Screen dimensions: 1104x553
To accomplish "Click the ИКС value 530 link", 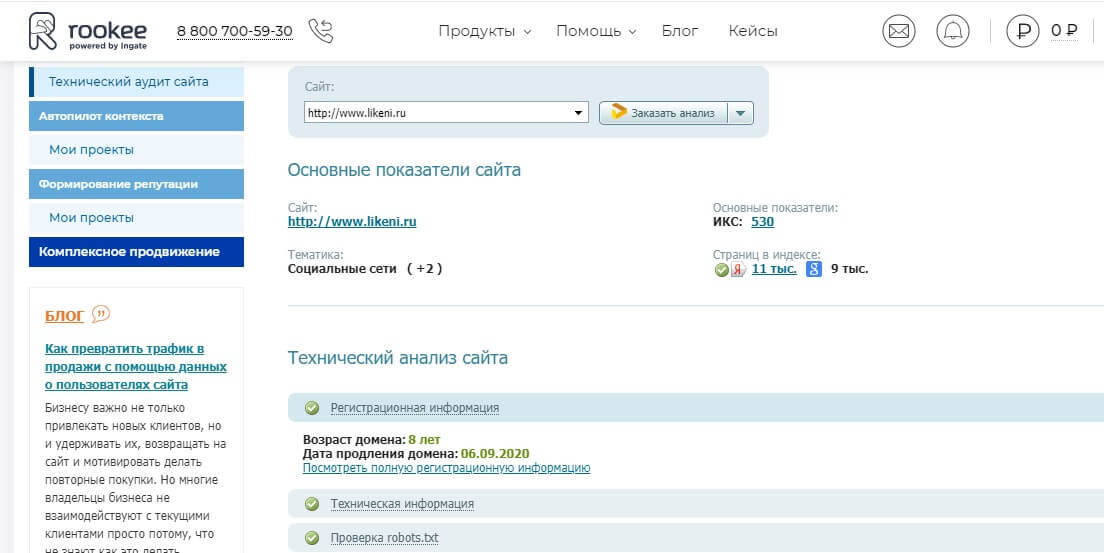I will point(763,222).
